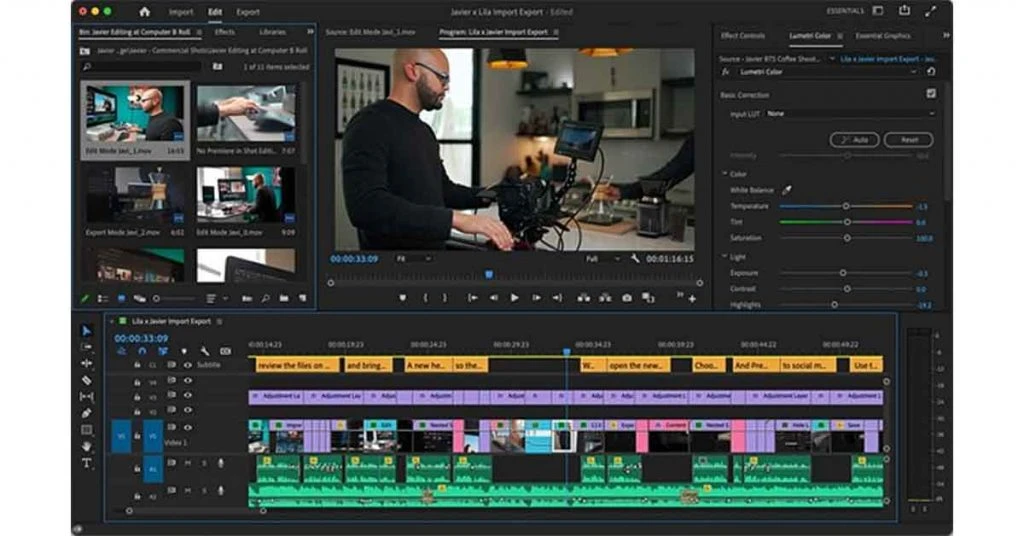Image resolution: width=1024 pixels, height=536 pixels.
Task: Collapse the Light section
Action: (724, 257)
